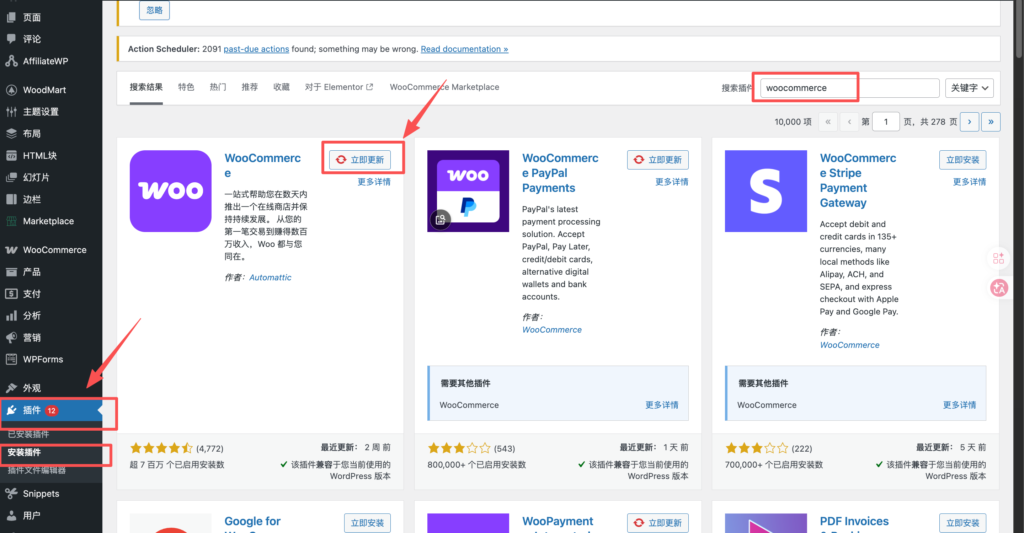
Task: Open 评论 comments icon in sidebar
Action: (11, 39)
